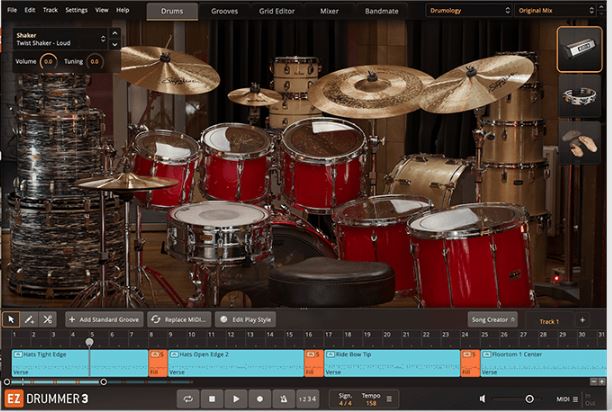612x412 pixels.
Task: Open the Edit menu
Action: pyautogui.click(x=30, y=10)
